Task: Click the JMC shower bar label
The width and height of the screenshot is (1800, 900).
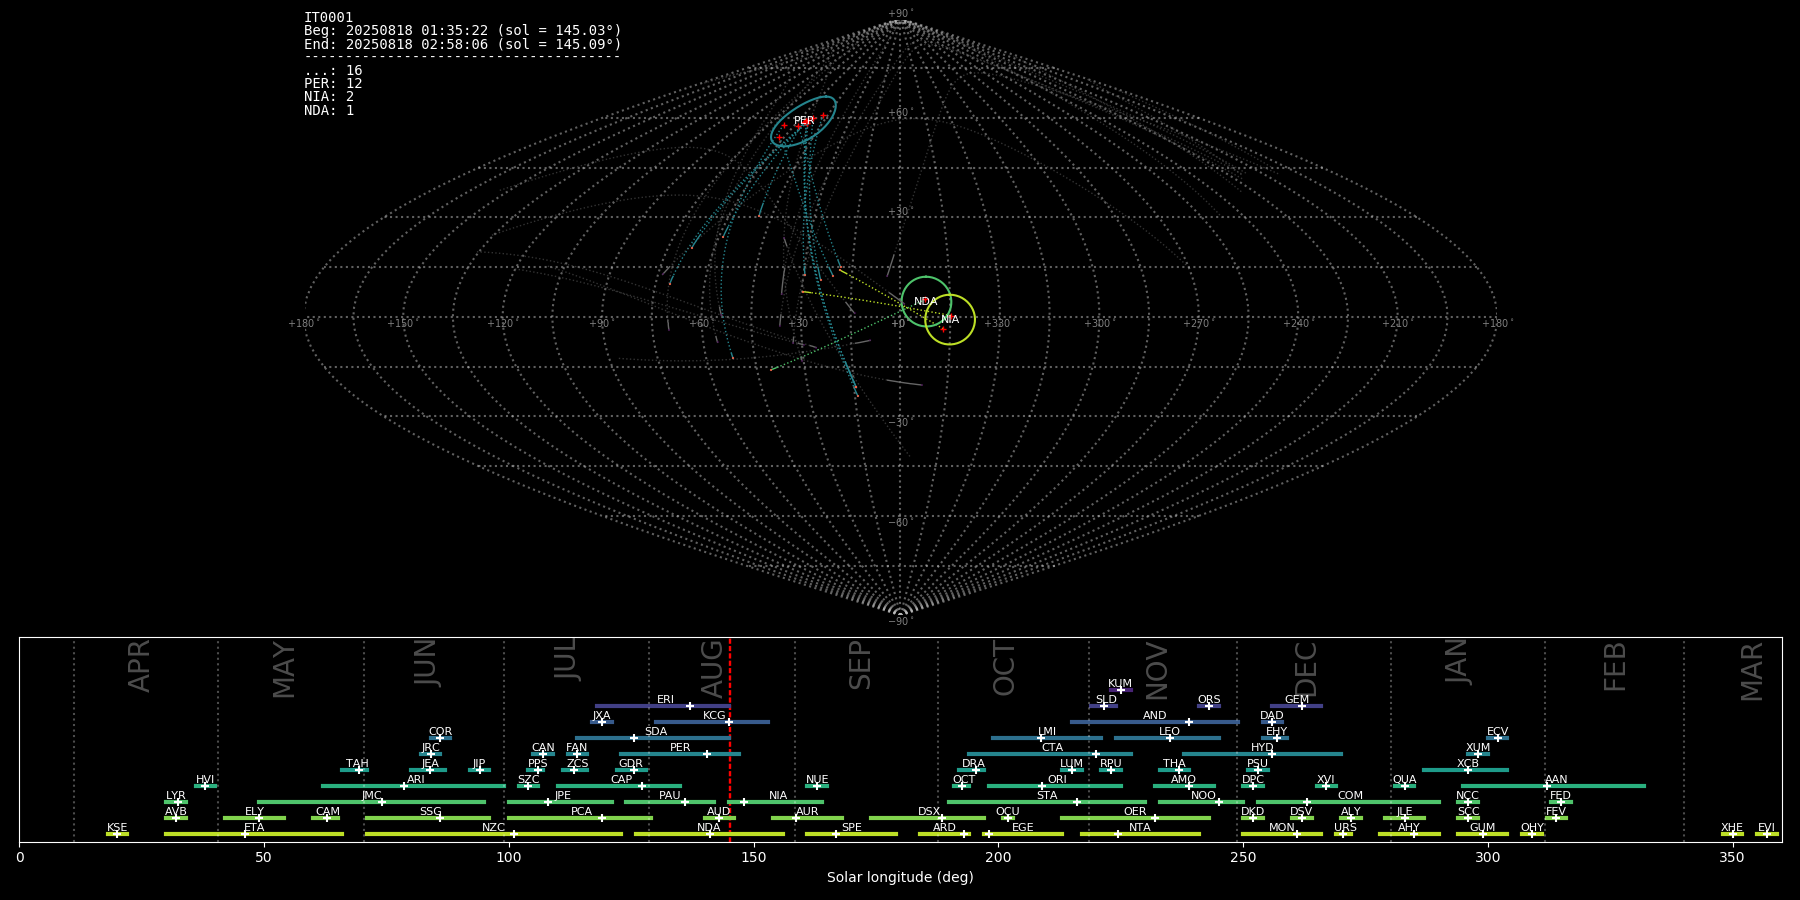Action: coord(372,795)
